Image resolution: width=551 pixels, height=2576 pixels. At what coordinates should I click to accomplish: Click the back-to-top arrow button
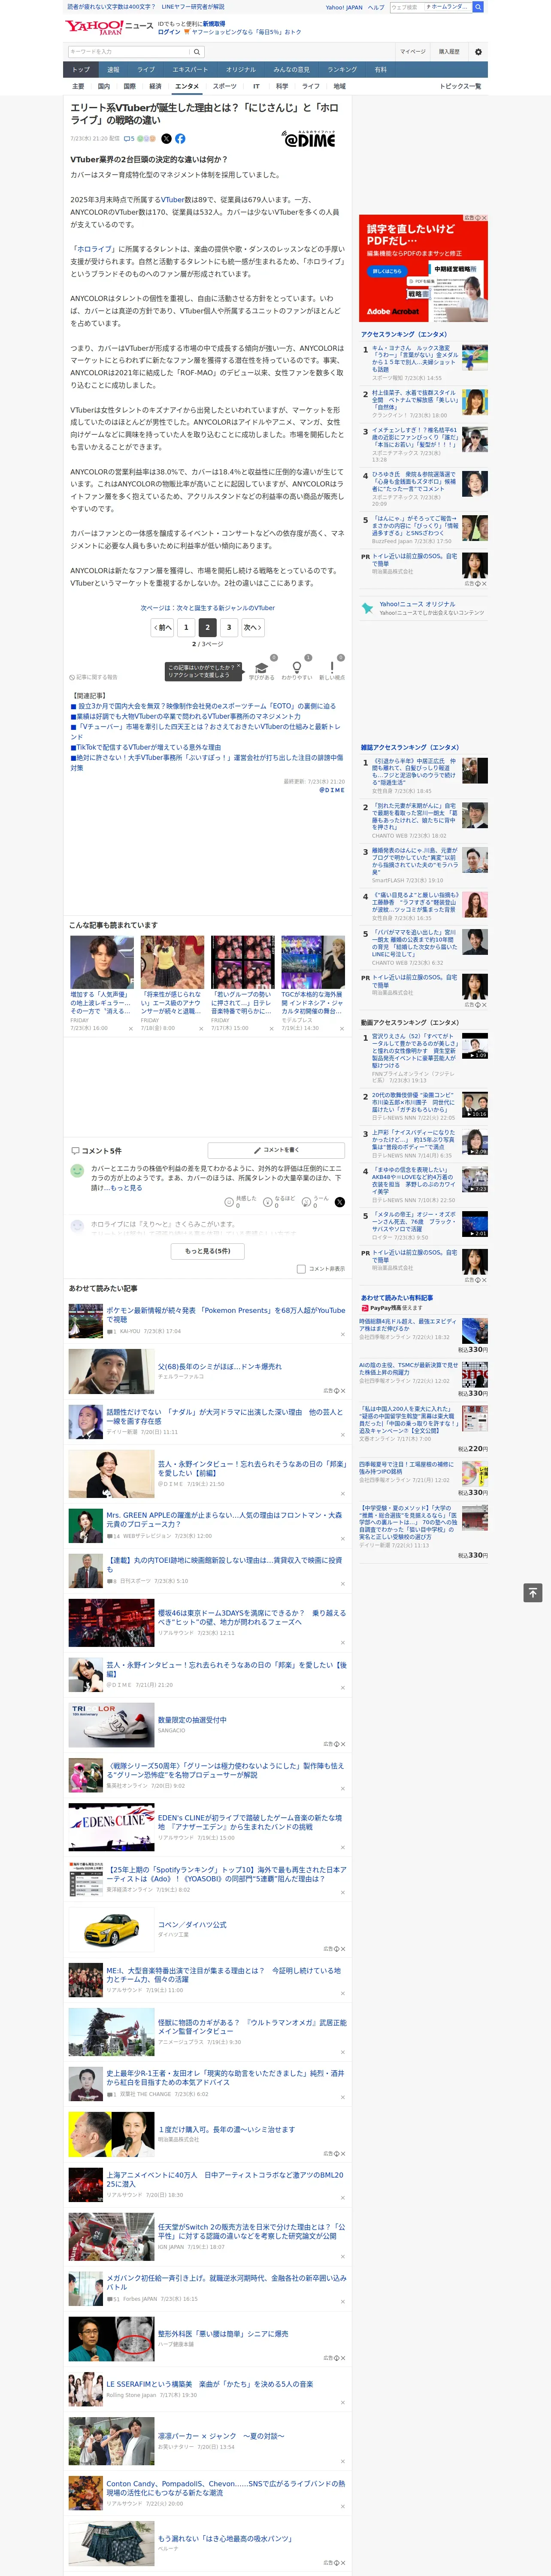click(533, 1592)
